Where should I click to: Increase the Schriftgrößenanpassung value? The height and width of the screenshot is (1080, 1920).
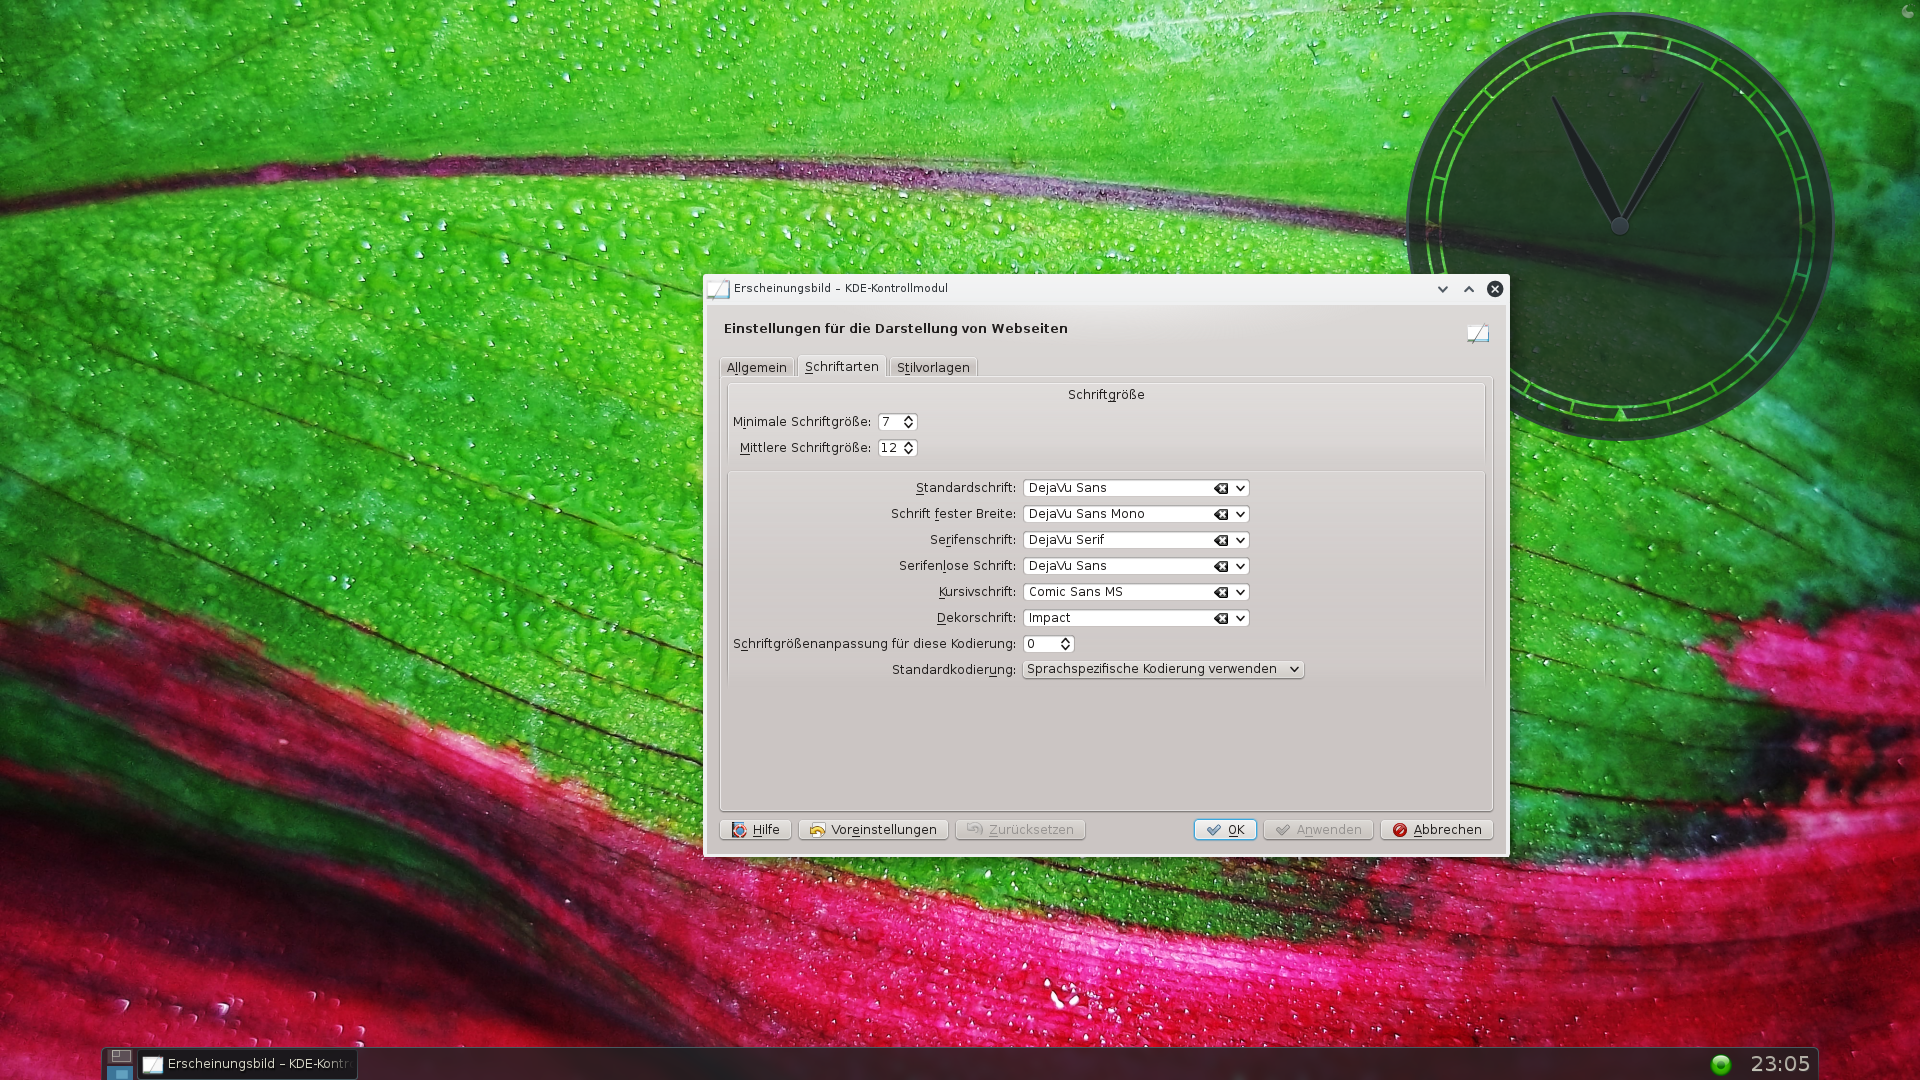pos(1065,640)
